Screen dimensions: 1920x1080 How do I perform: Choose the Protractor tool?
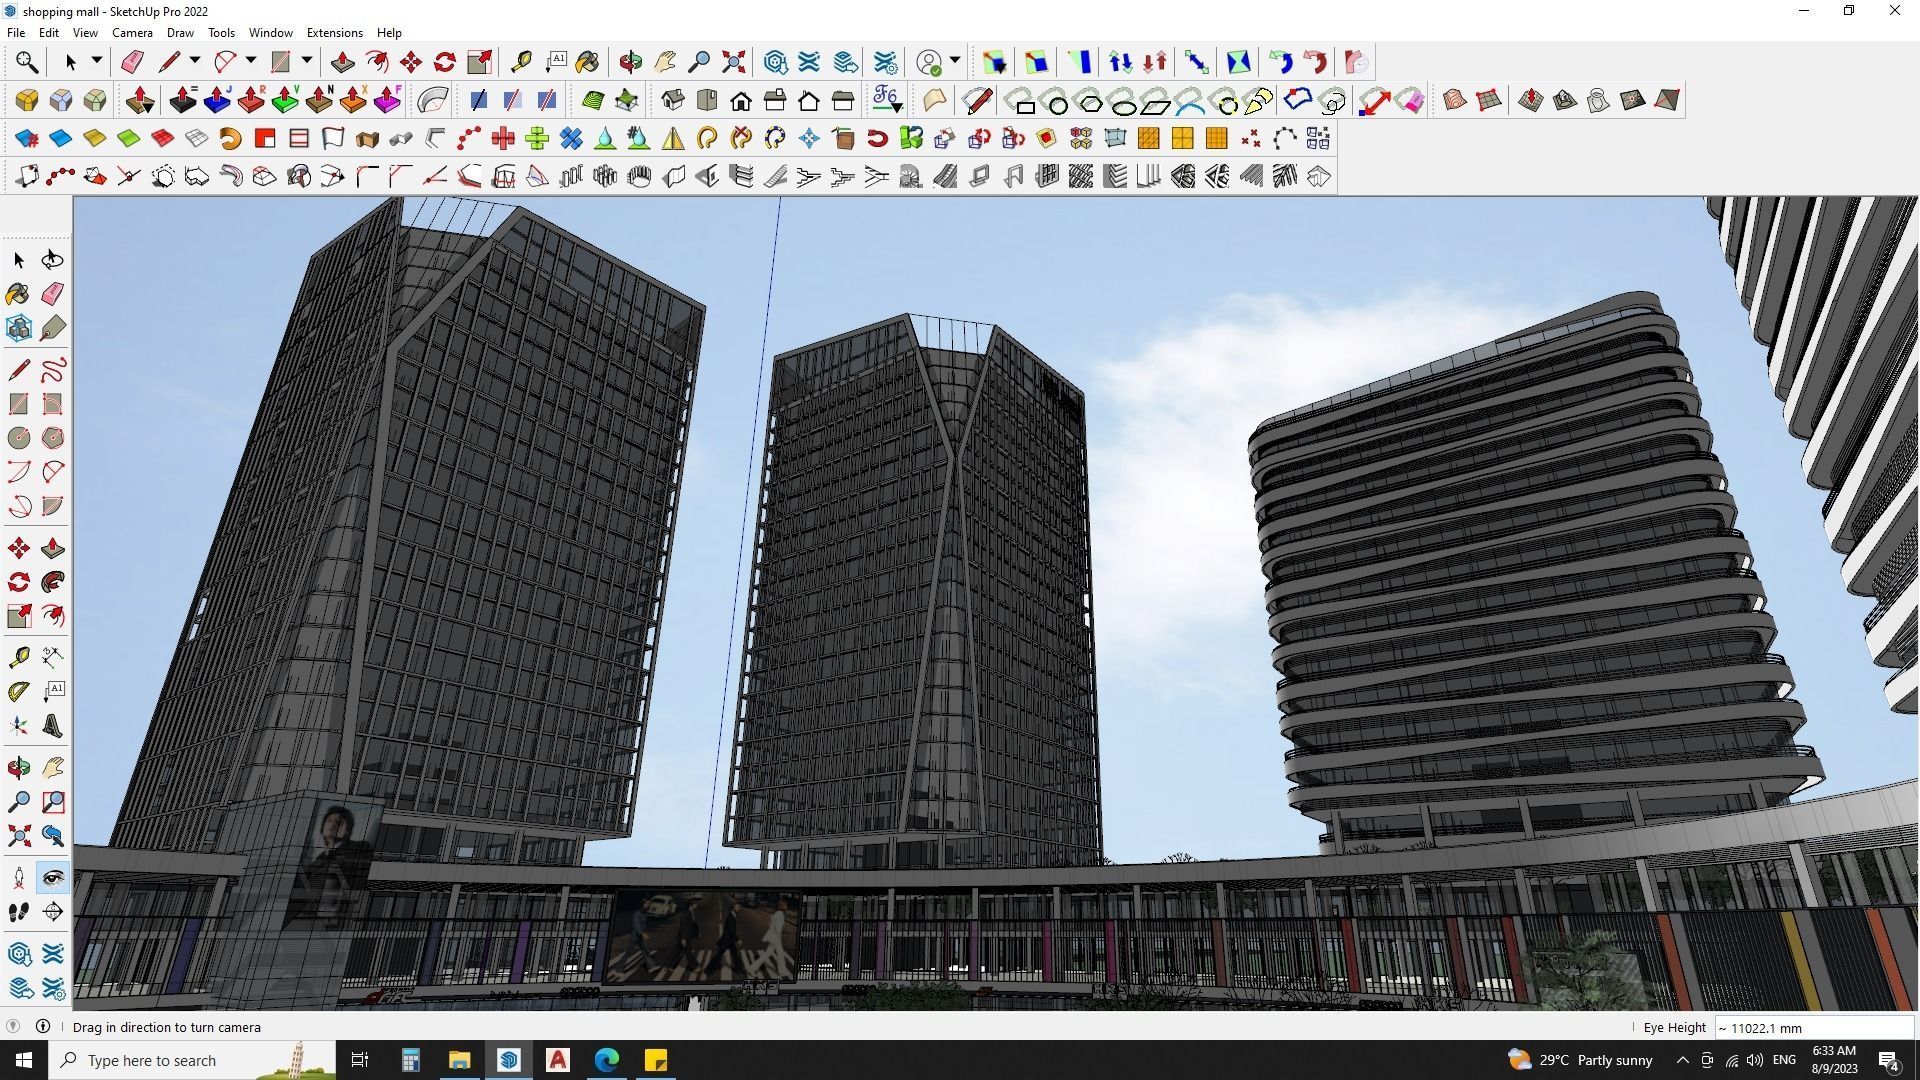point(18,691)
